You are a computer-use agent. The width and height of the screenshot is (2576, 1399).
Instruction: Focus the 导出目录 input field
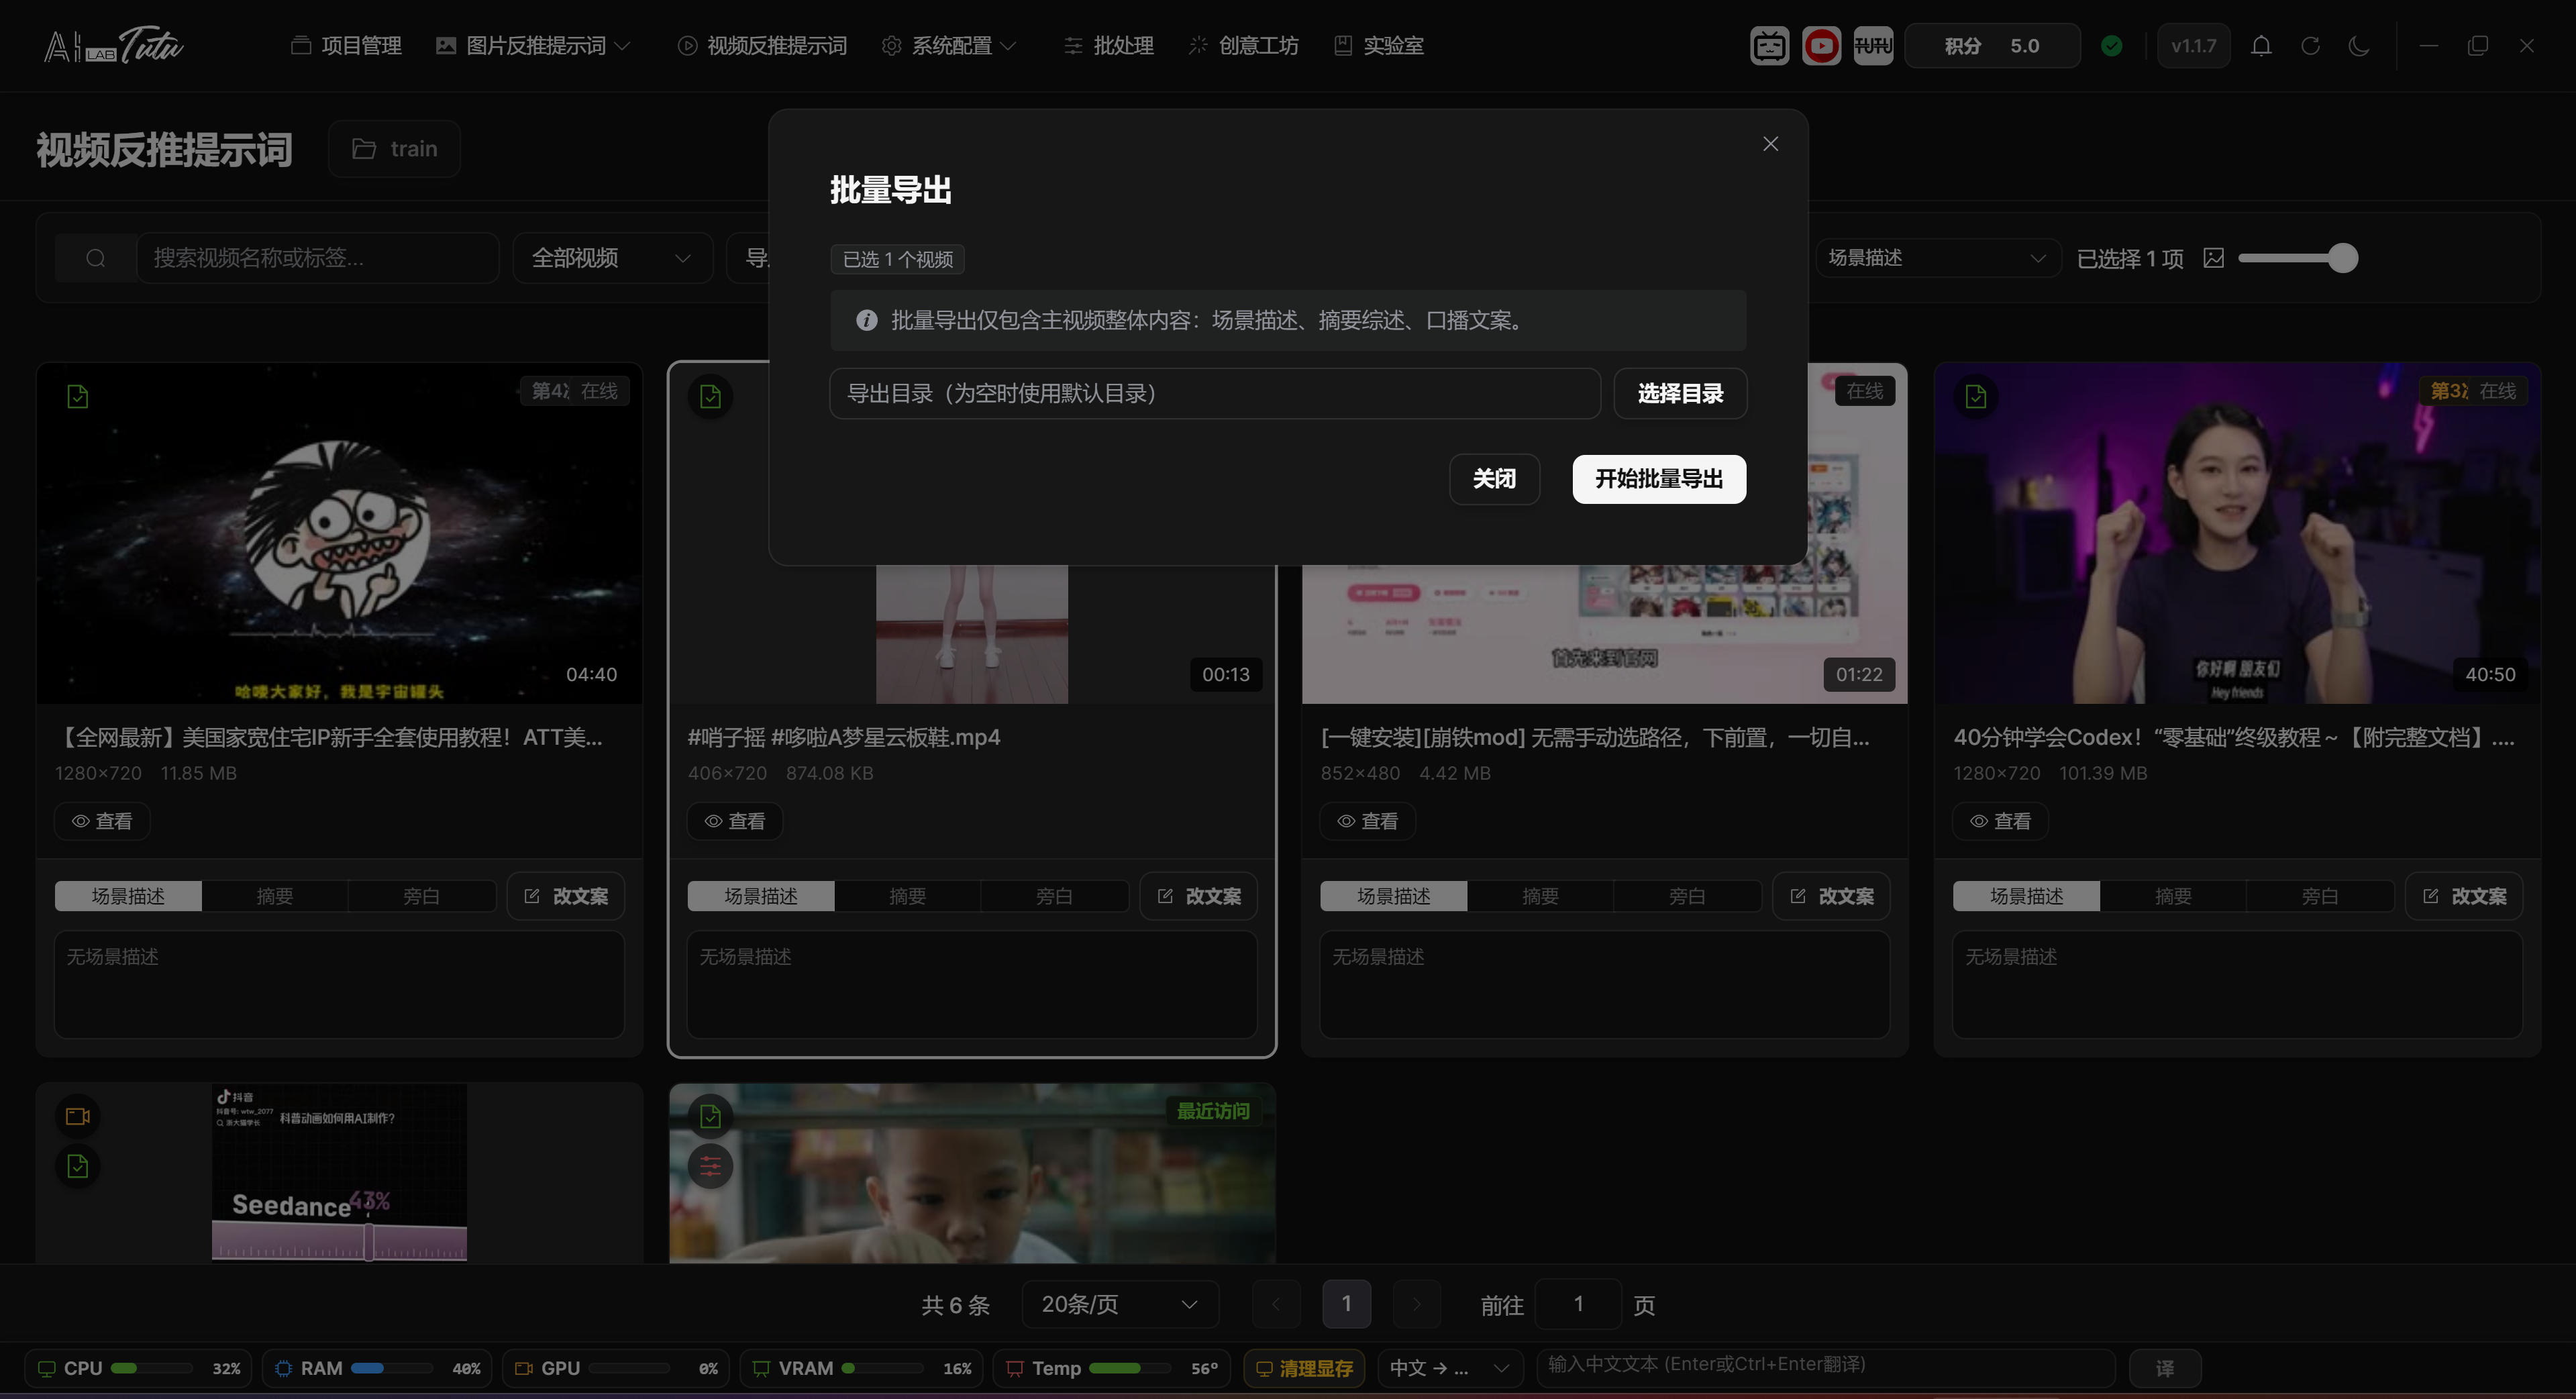[1215, 393]
